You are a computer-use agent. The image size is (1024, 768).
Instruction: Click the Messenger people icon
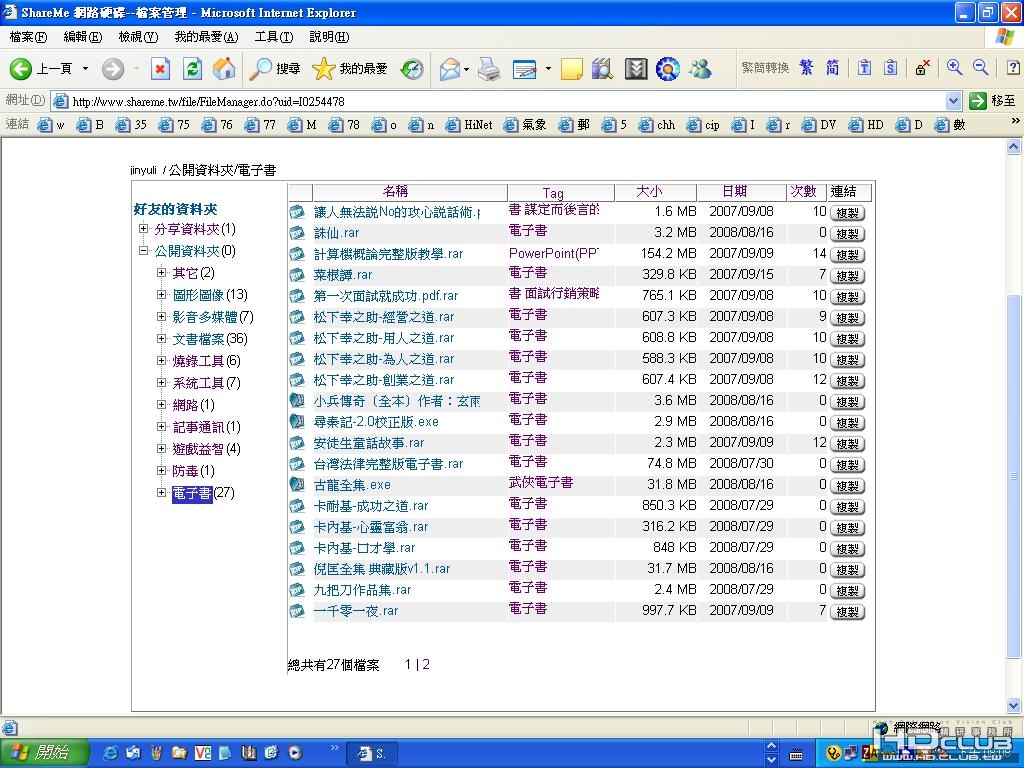(700, 68)
